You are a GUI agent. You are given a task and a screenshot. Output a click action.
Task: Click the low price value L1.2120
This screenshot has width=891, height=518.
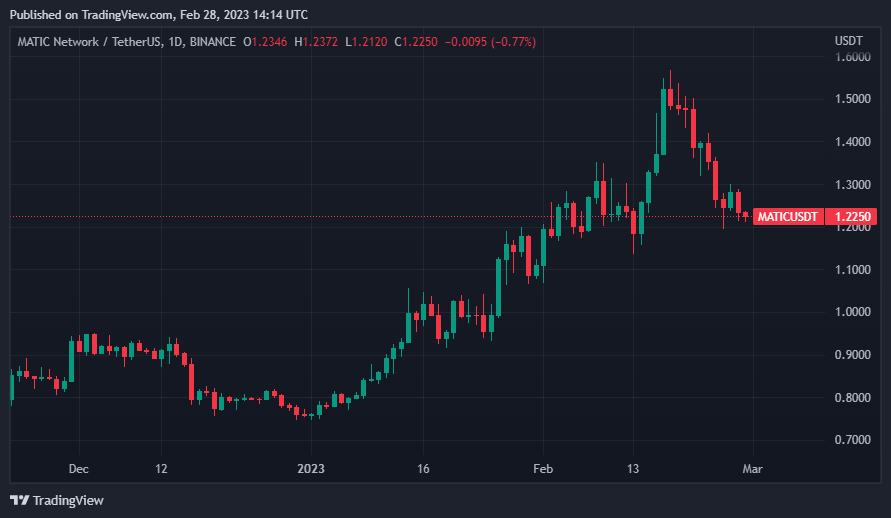coord(370,42)
